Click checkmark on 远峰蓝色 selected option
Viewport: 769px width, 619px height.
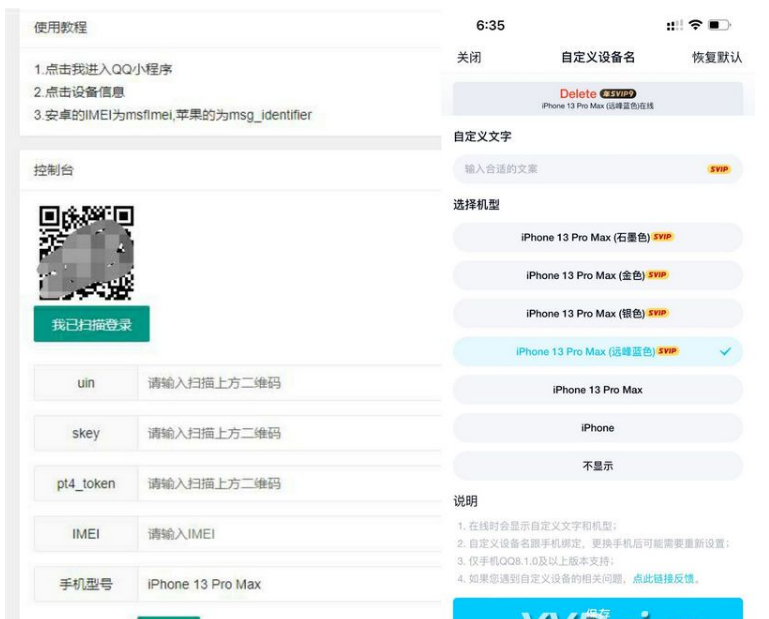coord(725,352)
